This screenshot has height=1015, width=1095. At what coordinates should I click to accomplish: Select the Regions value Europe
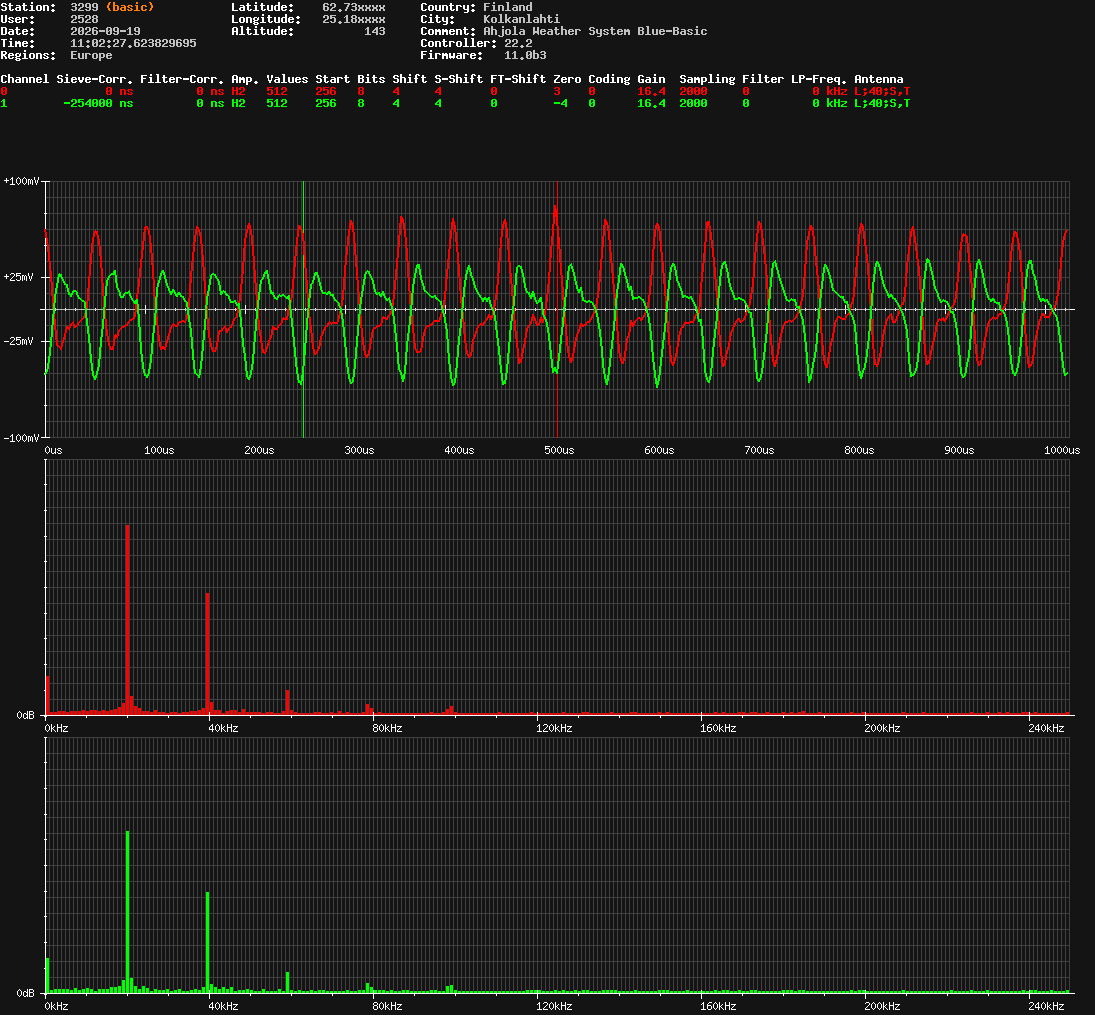(x=91, y=55)
